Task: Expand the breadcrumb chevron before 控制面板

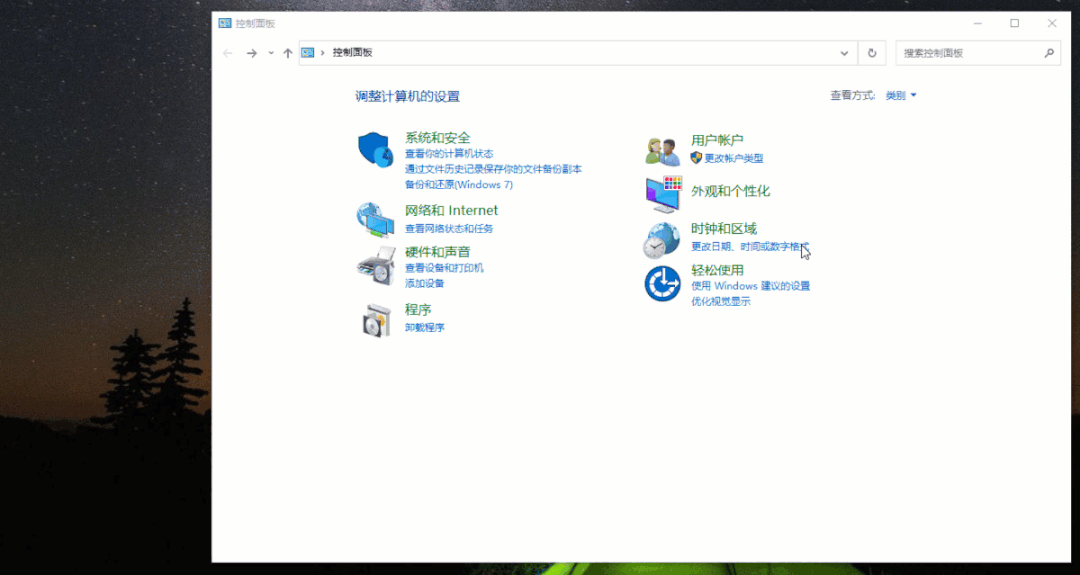Action: coord(322,52)
